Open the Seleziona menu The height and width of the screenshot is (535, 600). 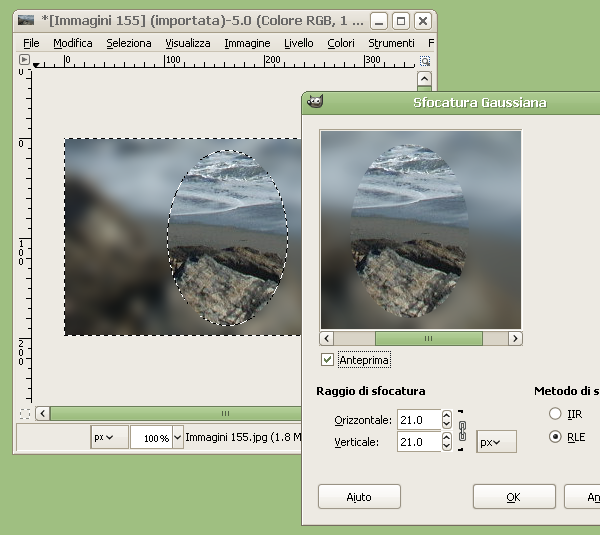129,43
